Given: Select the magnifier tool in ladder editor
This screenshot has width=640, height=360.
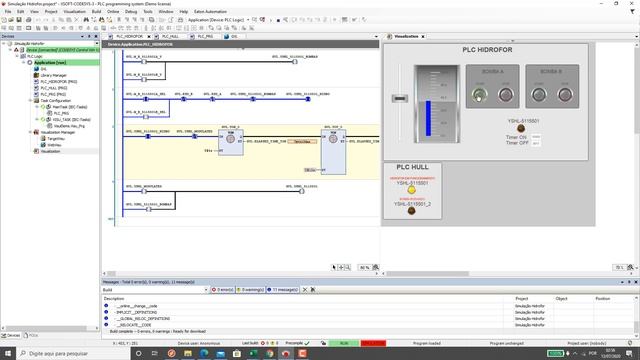Looking at the screenshot, I should 348,267.
